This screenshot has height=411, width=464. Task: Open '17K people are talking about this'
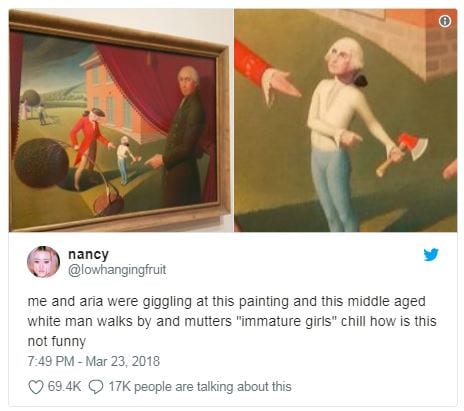(200, 387)
